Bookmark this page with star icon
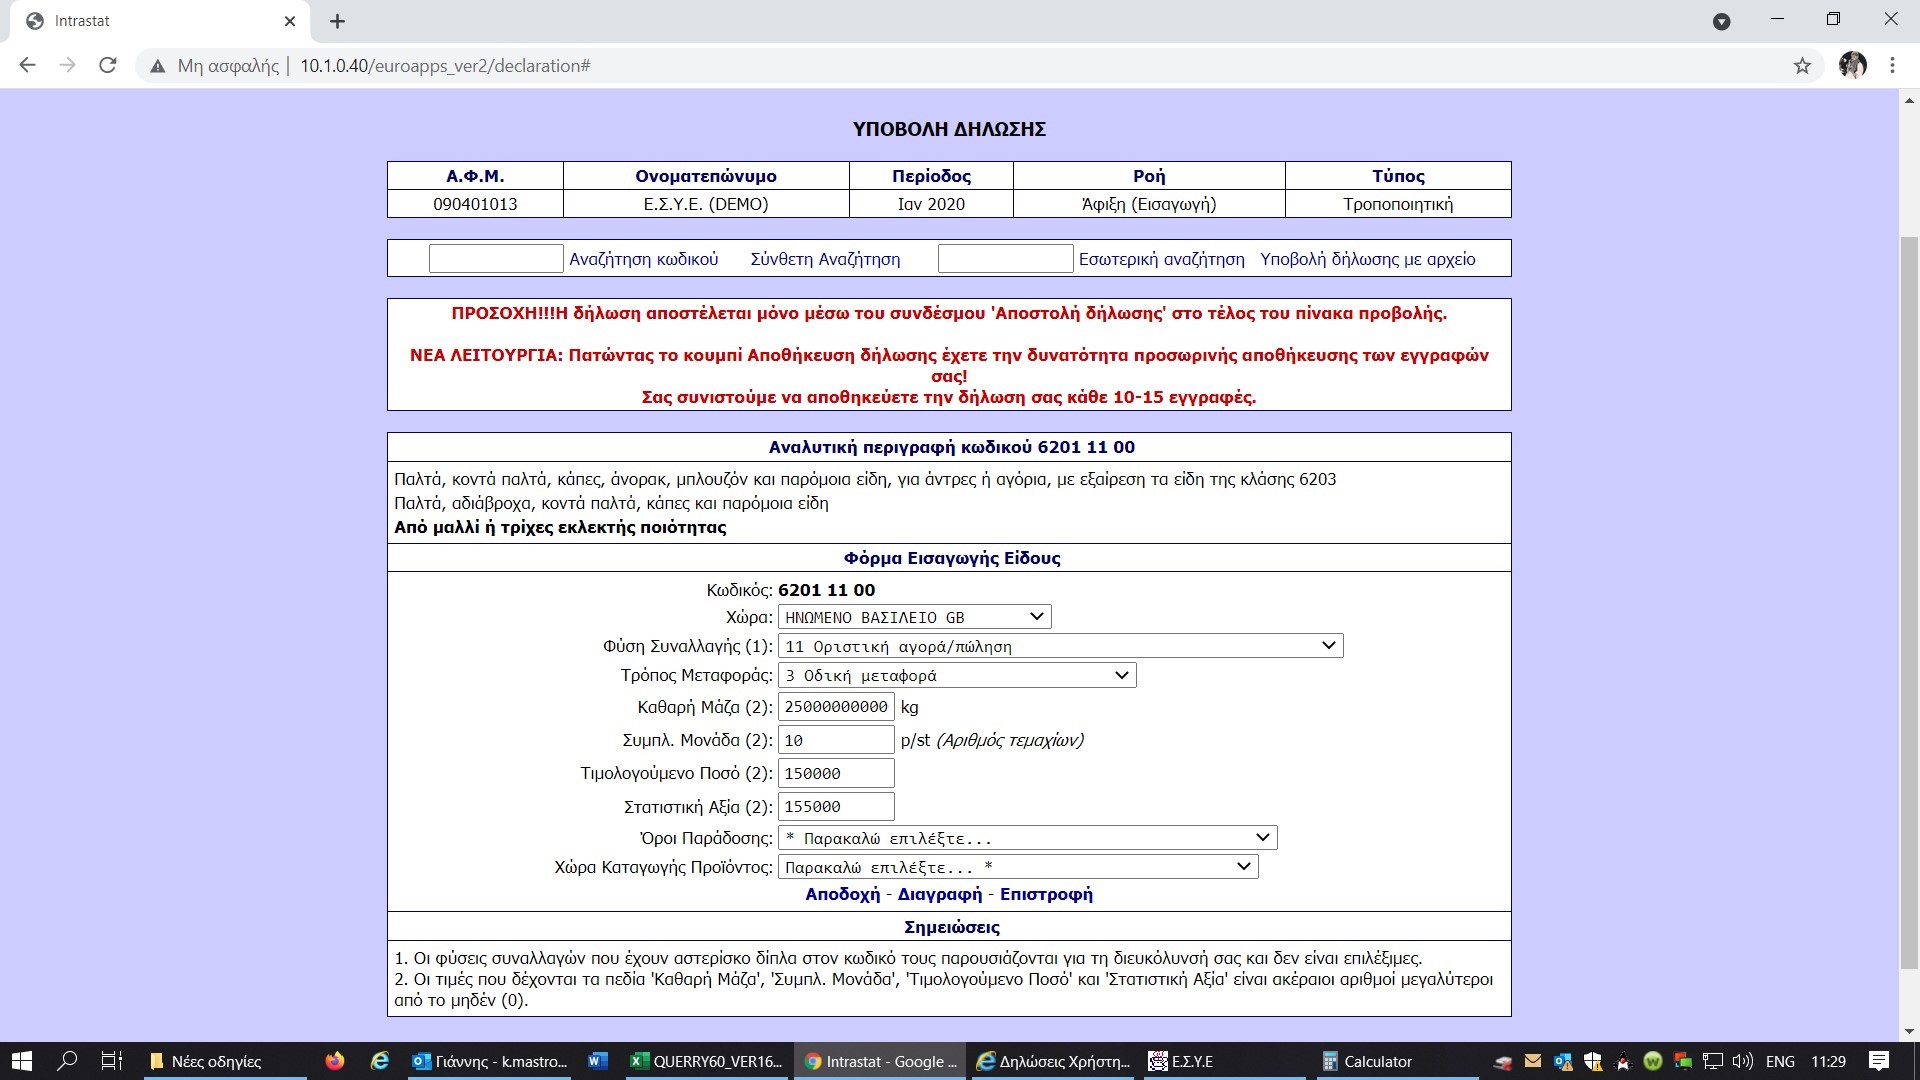This screenshot has width=1920, height=1080. point(1802,66)
